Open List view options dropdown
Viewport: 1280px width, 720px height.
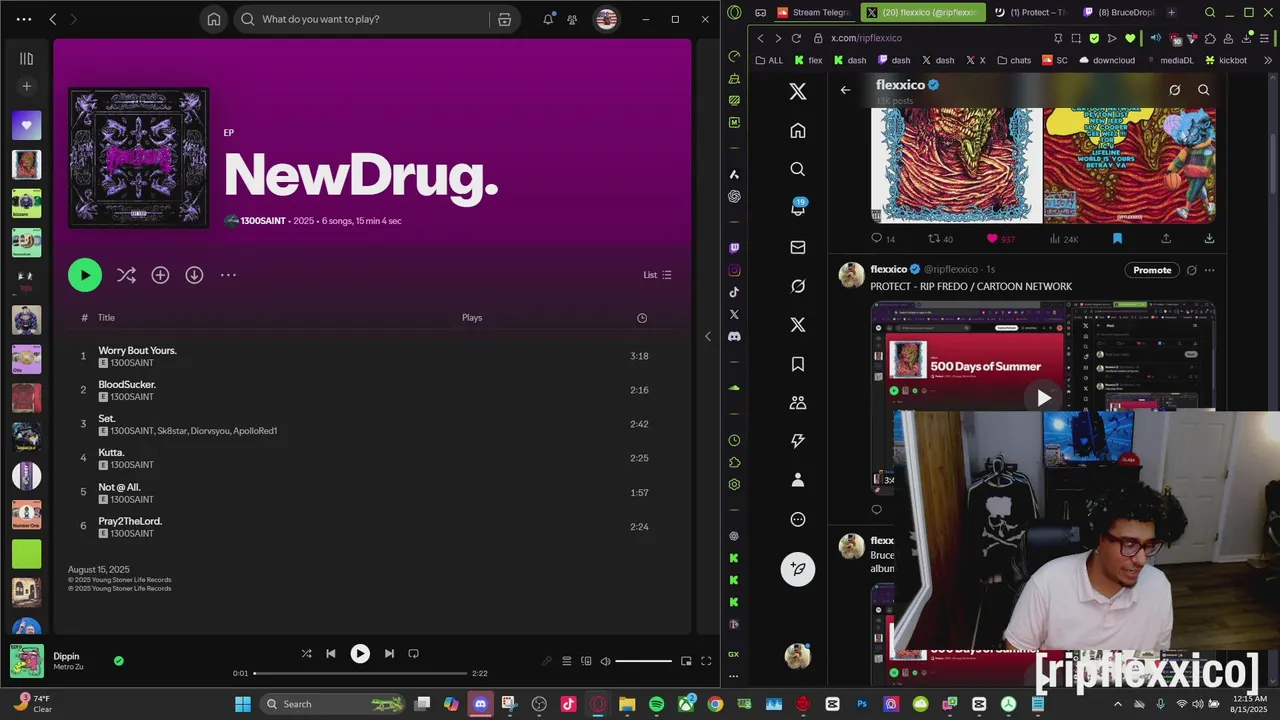657,275
